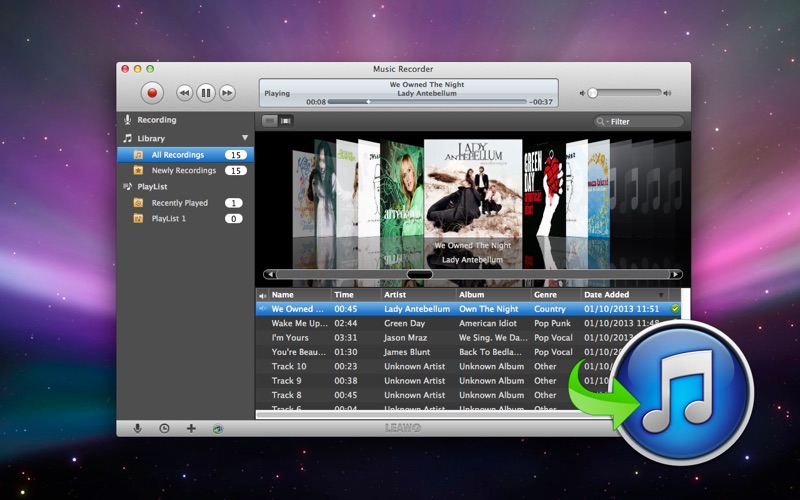800x500 pixels.
Task: Click the speaker column header icon
Action: pos(263,295)
